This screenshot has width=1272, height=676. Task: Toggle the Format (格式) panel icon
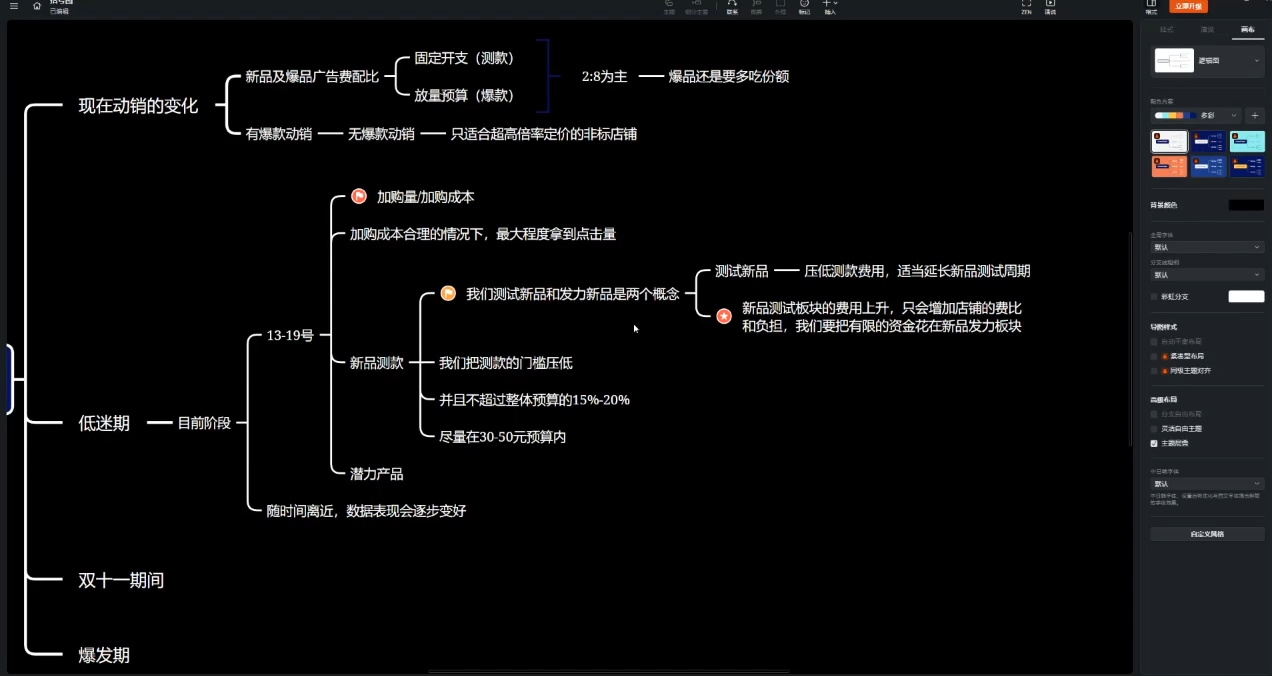pos(1151,5)
